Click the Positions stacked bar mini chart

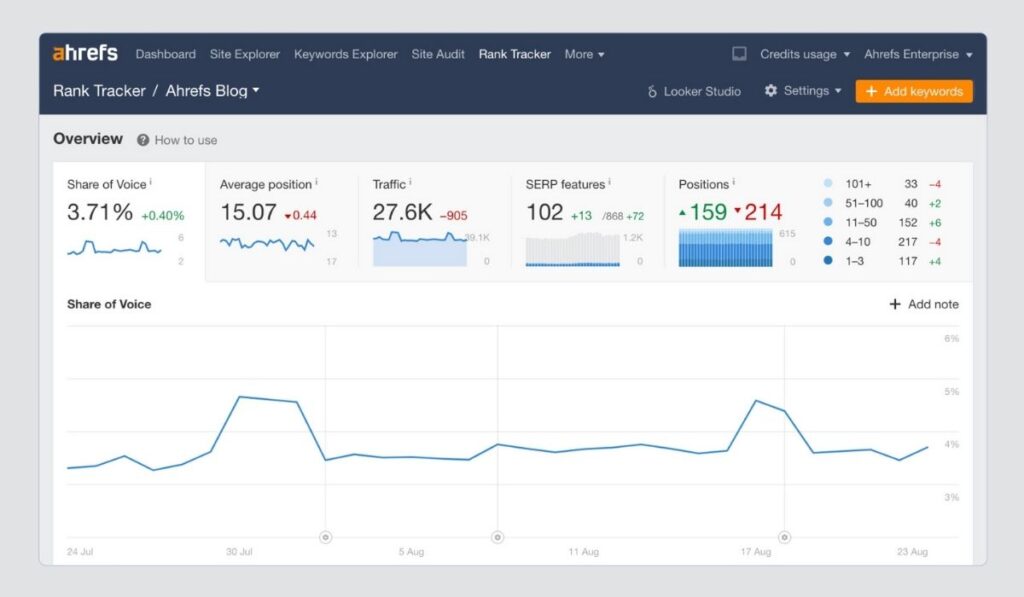pyautogui.click(x=726, y=248)
